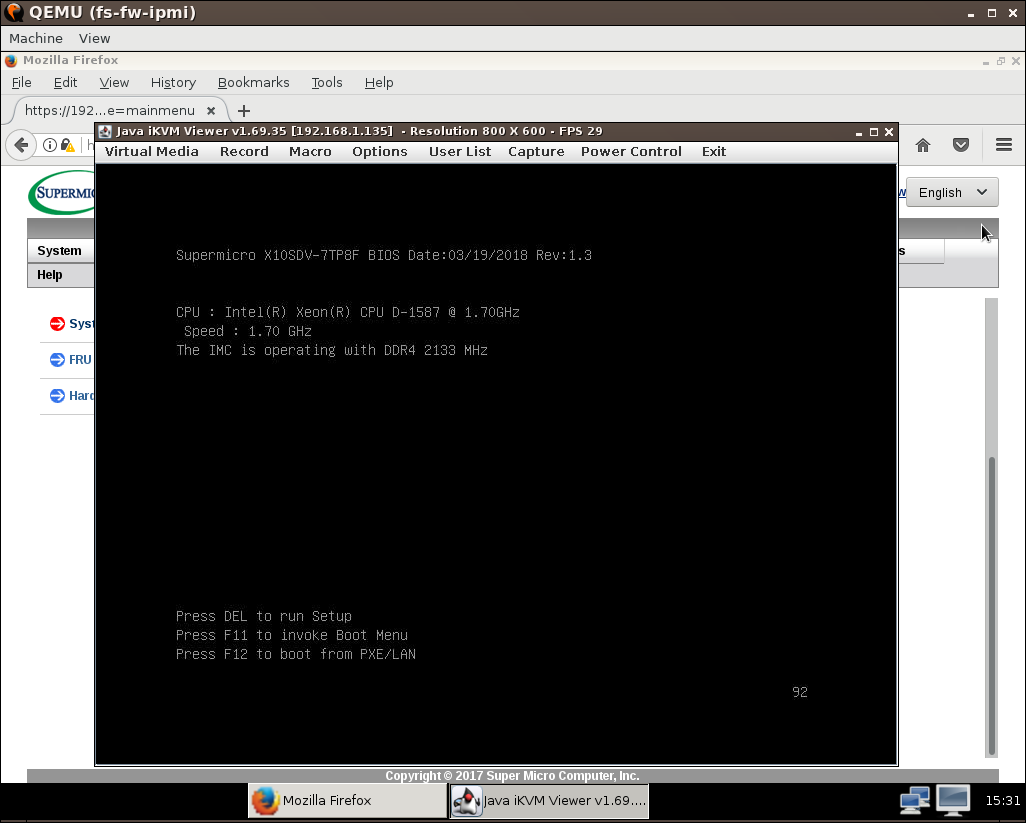This screenshot has height=823, width=1026.
Task: Open the Virtual Media menu in iKVM
Action: (152, 152)
